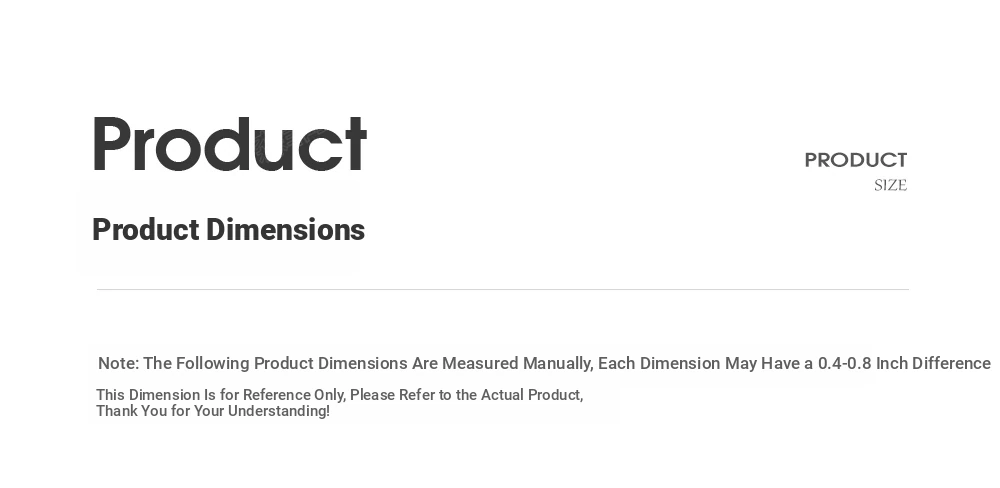Select the "Thank You for Your Understanding!" line

click(213, 411)
